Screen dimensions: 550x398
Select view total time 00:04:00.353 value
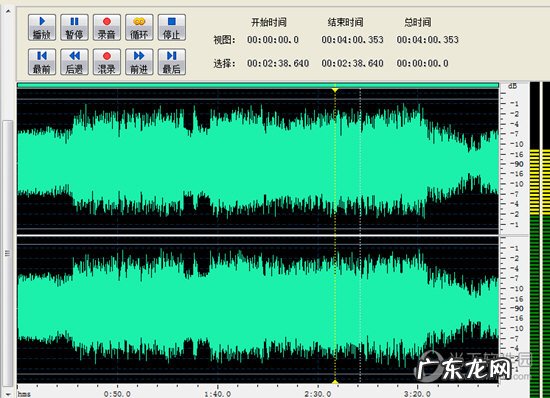pos(428,40)
